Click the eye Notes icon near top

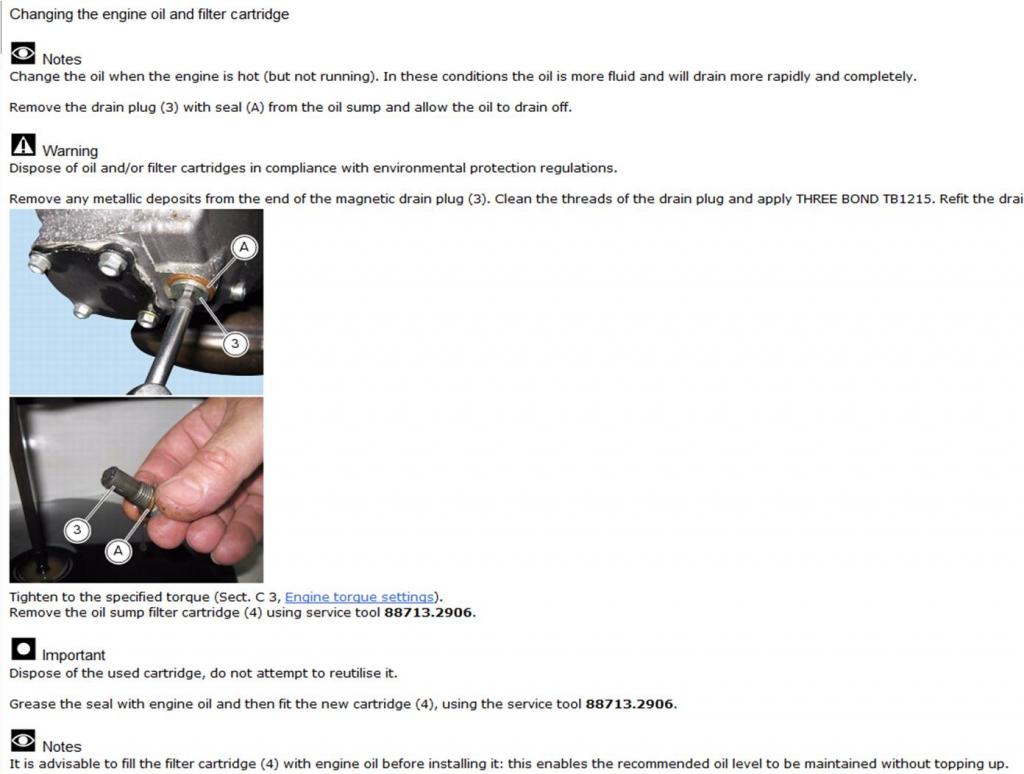[23, 54]
